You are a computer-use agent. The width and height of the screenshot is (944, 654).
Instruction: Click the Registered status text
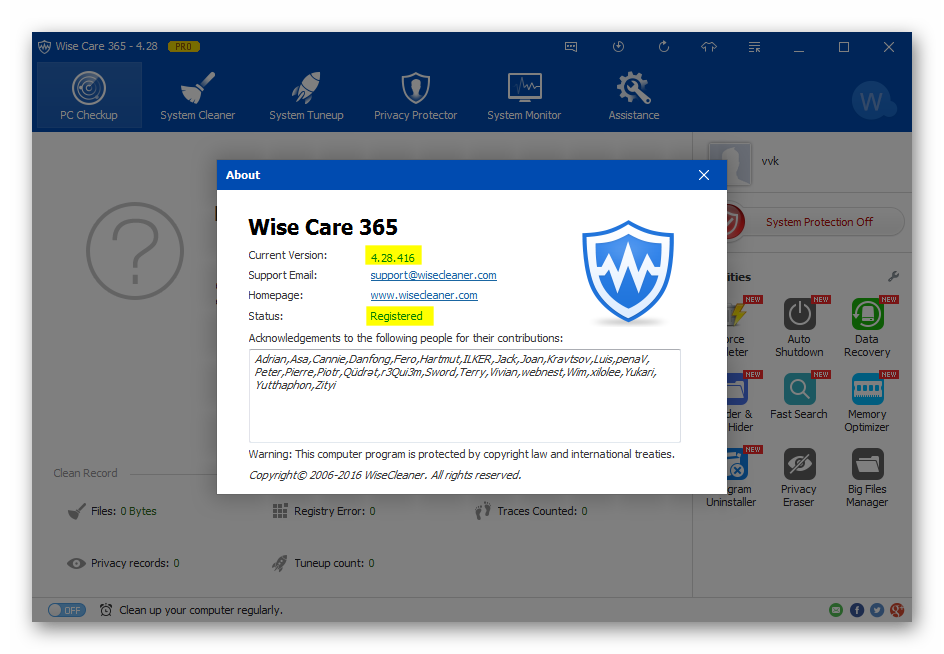click(x=396, y=316)
